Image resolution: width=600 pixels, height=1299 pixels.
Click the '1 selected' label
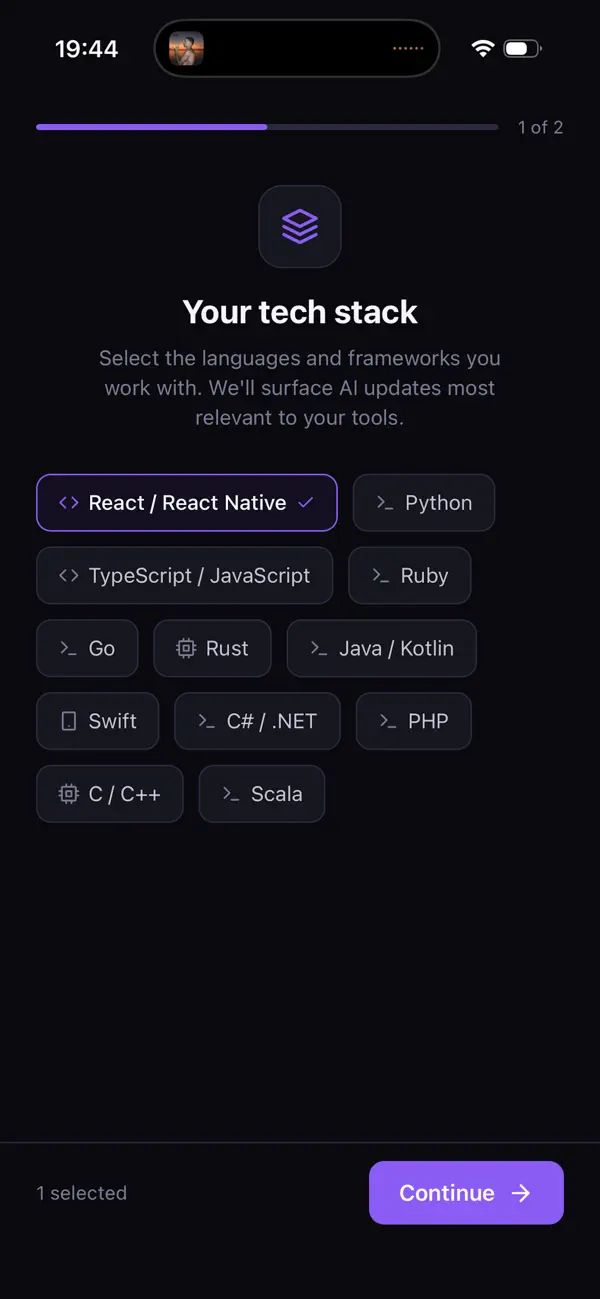(81, 1192)
